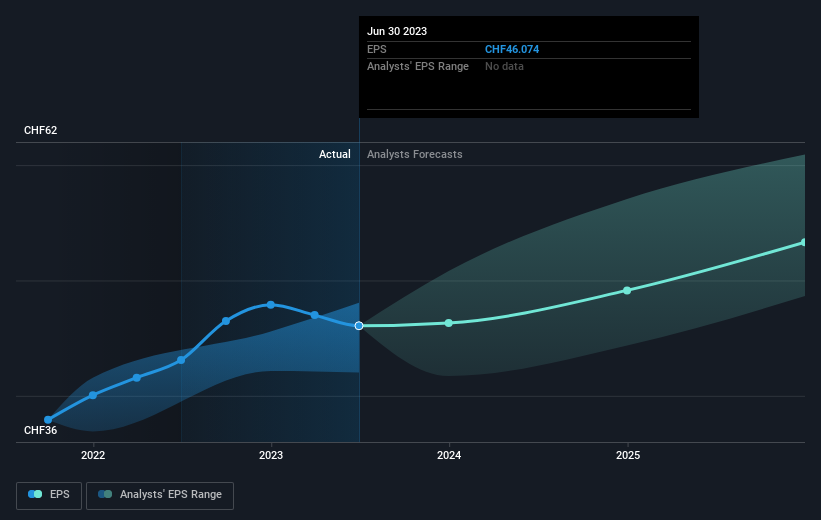Click the EPS point just before Jun 2023
Image resolution: width=821 pixels, height=520 pixels.
(x=315, y=315)
